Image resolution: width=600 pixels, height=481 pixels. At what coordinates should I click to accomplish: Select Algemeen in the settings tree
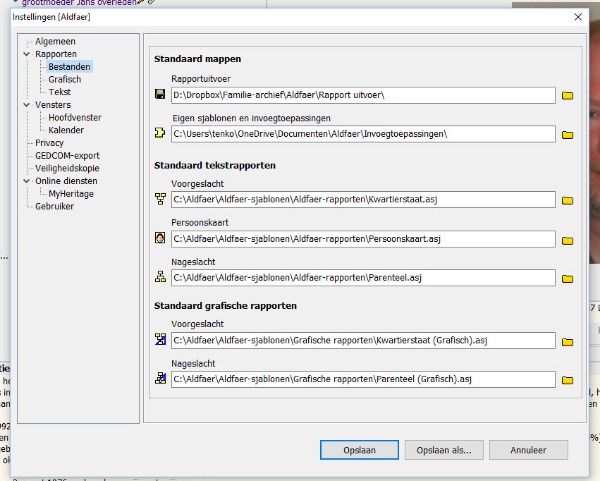pos(55,42)
